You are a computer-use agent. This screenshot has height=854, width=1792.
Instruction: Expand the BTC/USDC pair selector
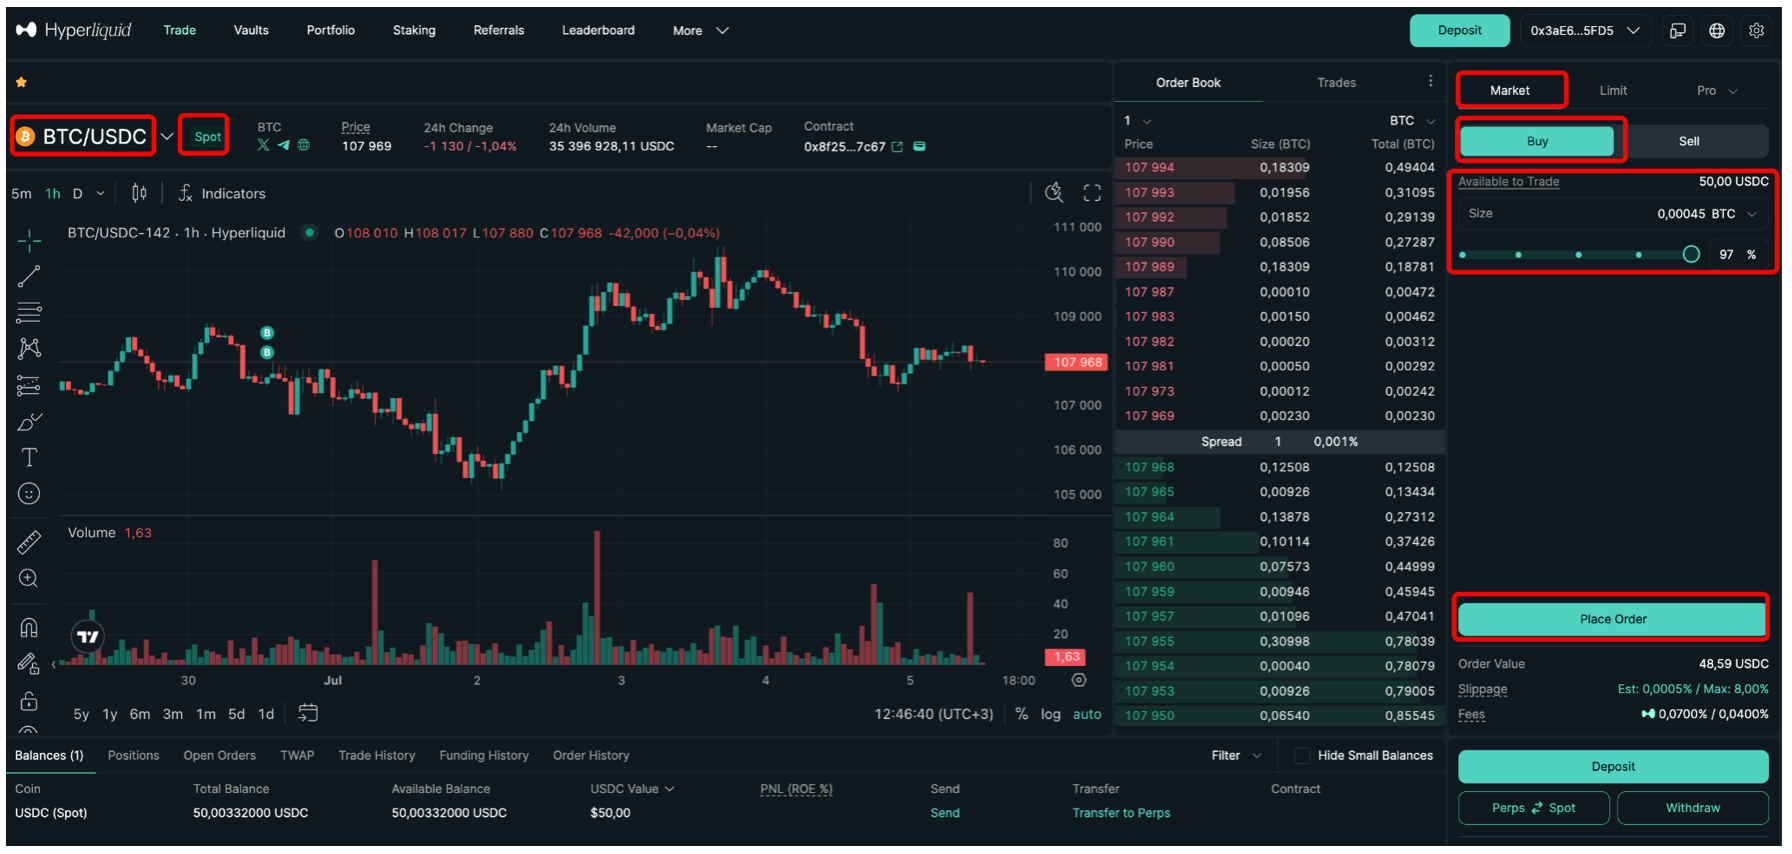(x=167, y=137)
